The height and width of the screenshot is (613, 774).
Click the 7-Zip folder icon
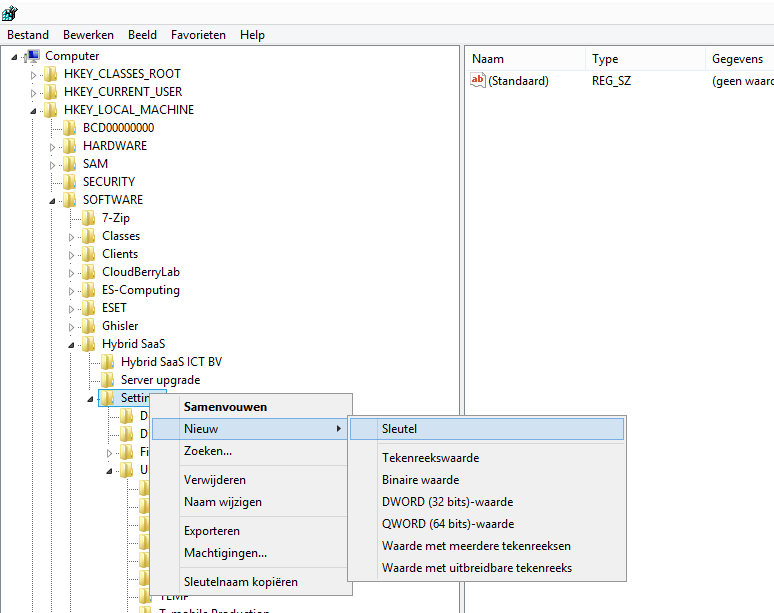(89, 218)
